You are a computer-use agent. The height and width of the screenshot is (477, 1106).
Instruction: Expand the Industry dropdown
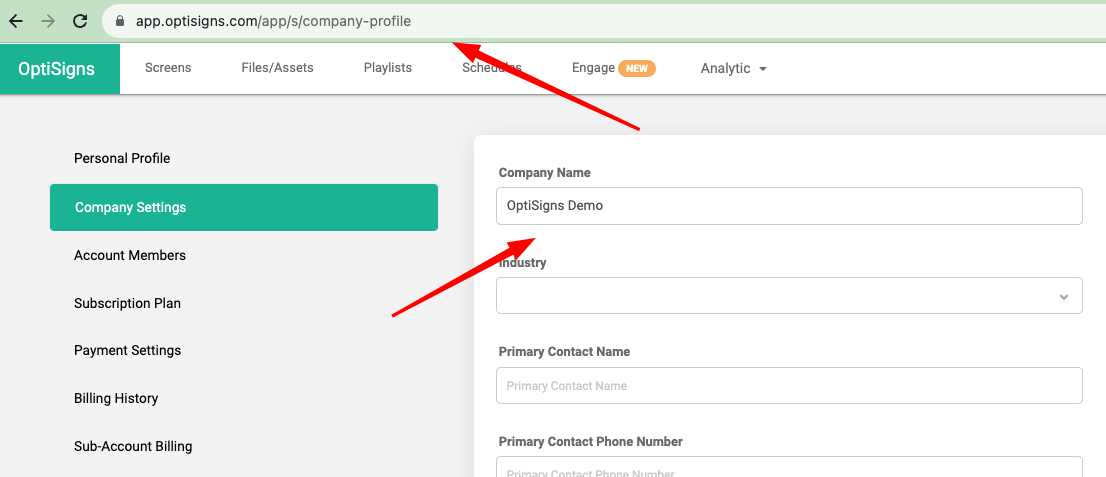789,296
